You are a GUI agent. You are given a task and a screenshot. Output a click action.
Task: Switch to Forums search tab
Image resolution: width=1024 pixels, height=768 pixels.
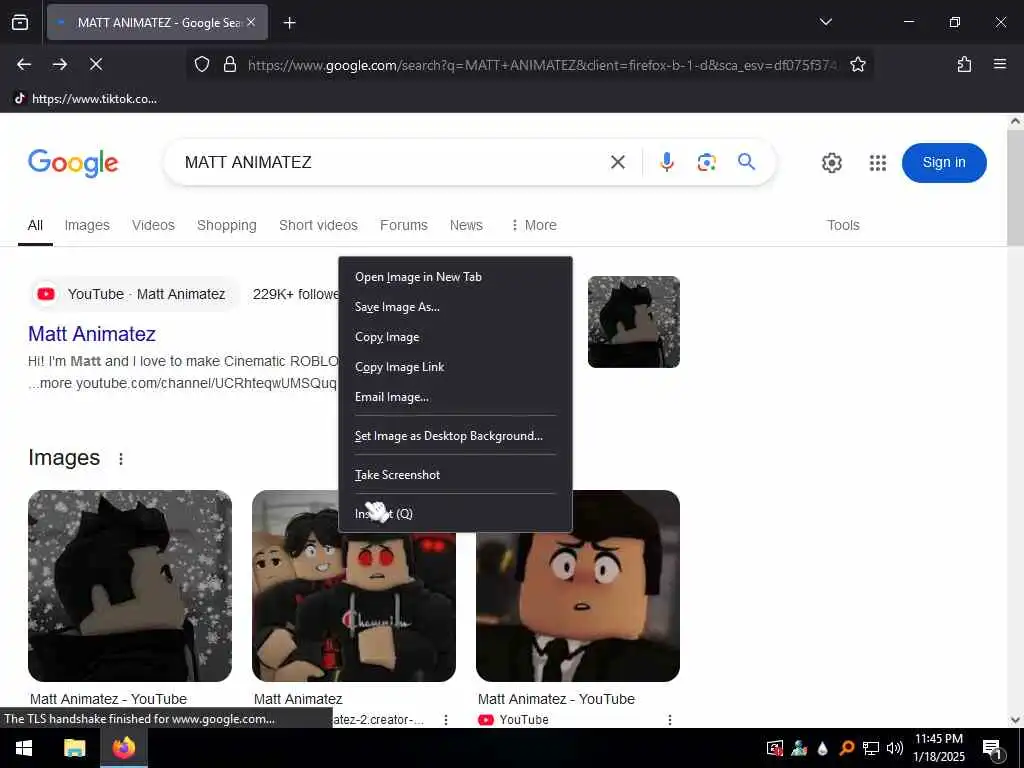pos(404,225)
